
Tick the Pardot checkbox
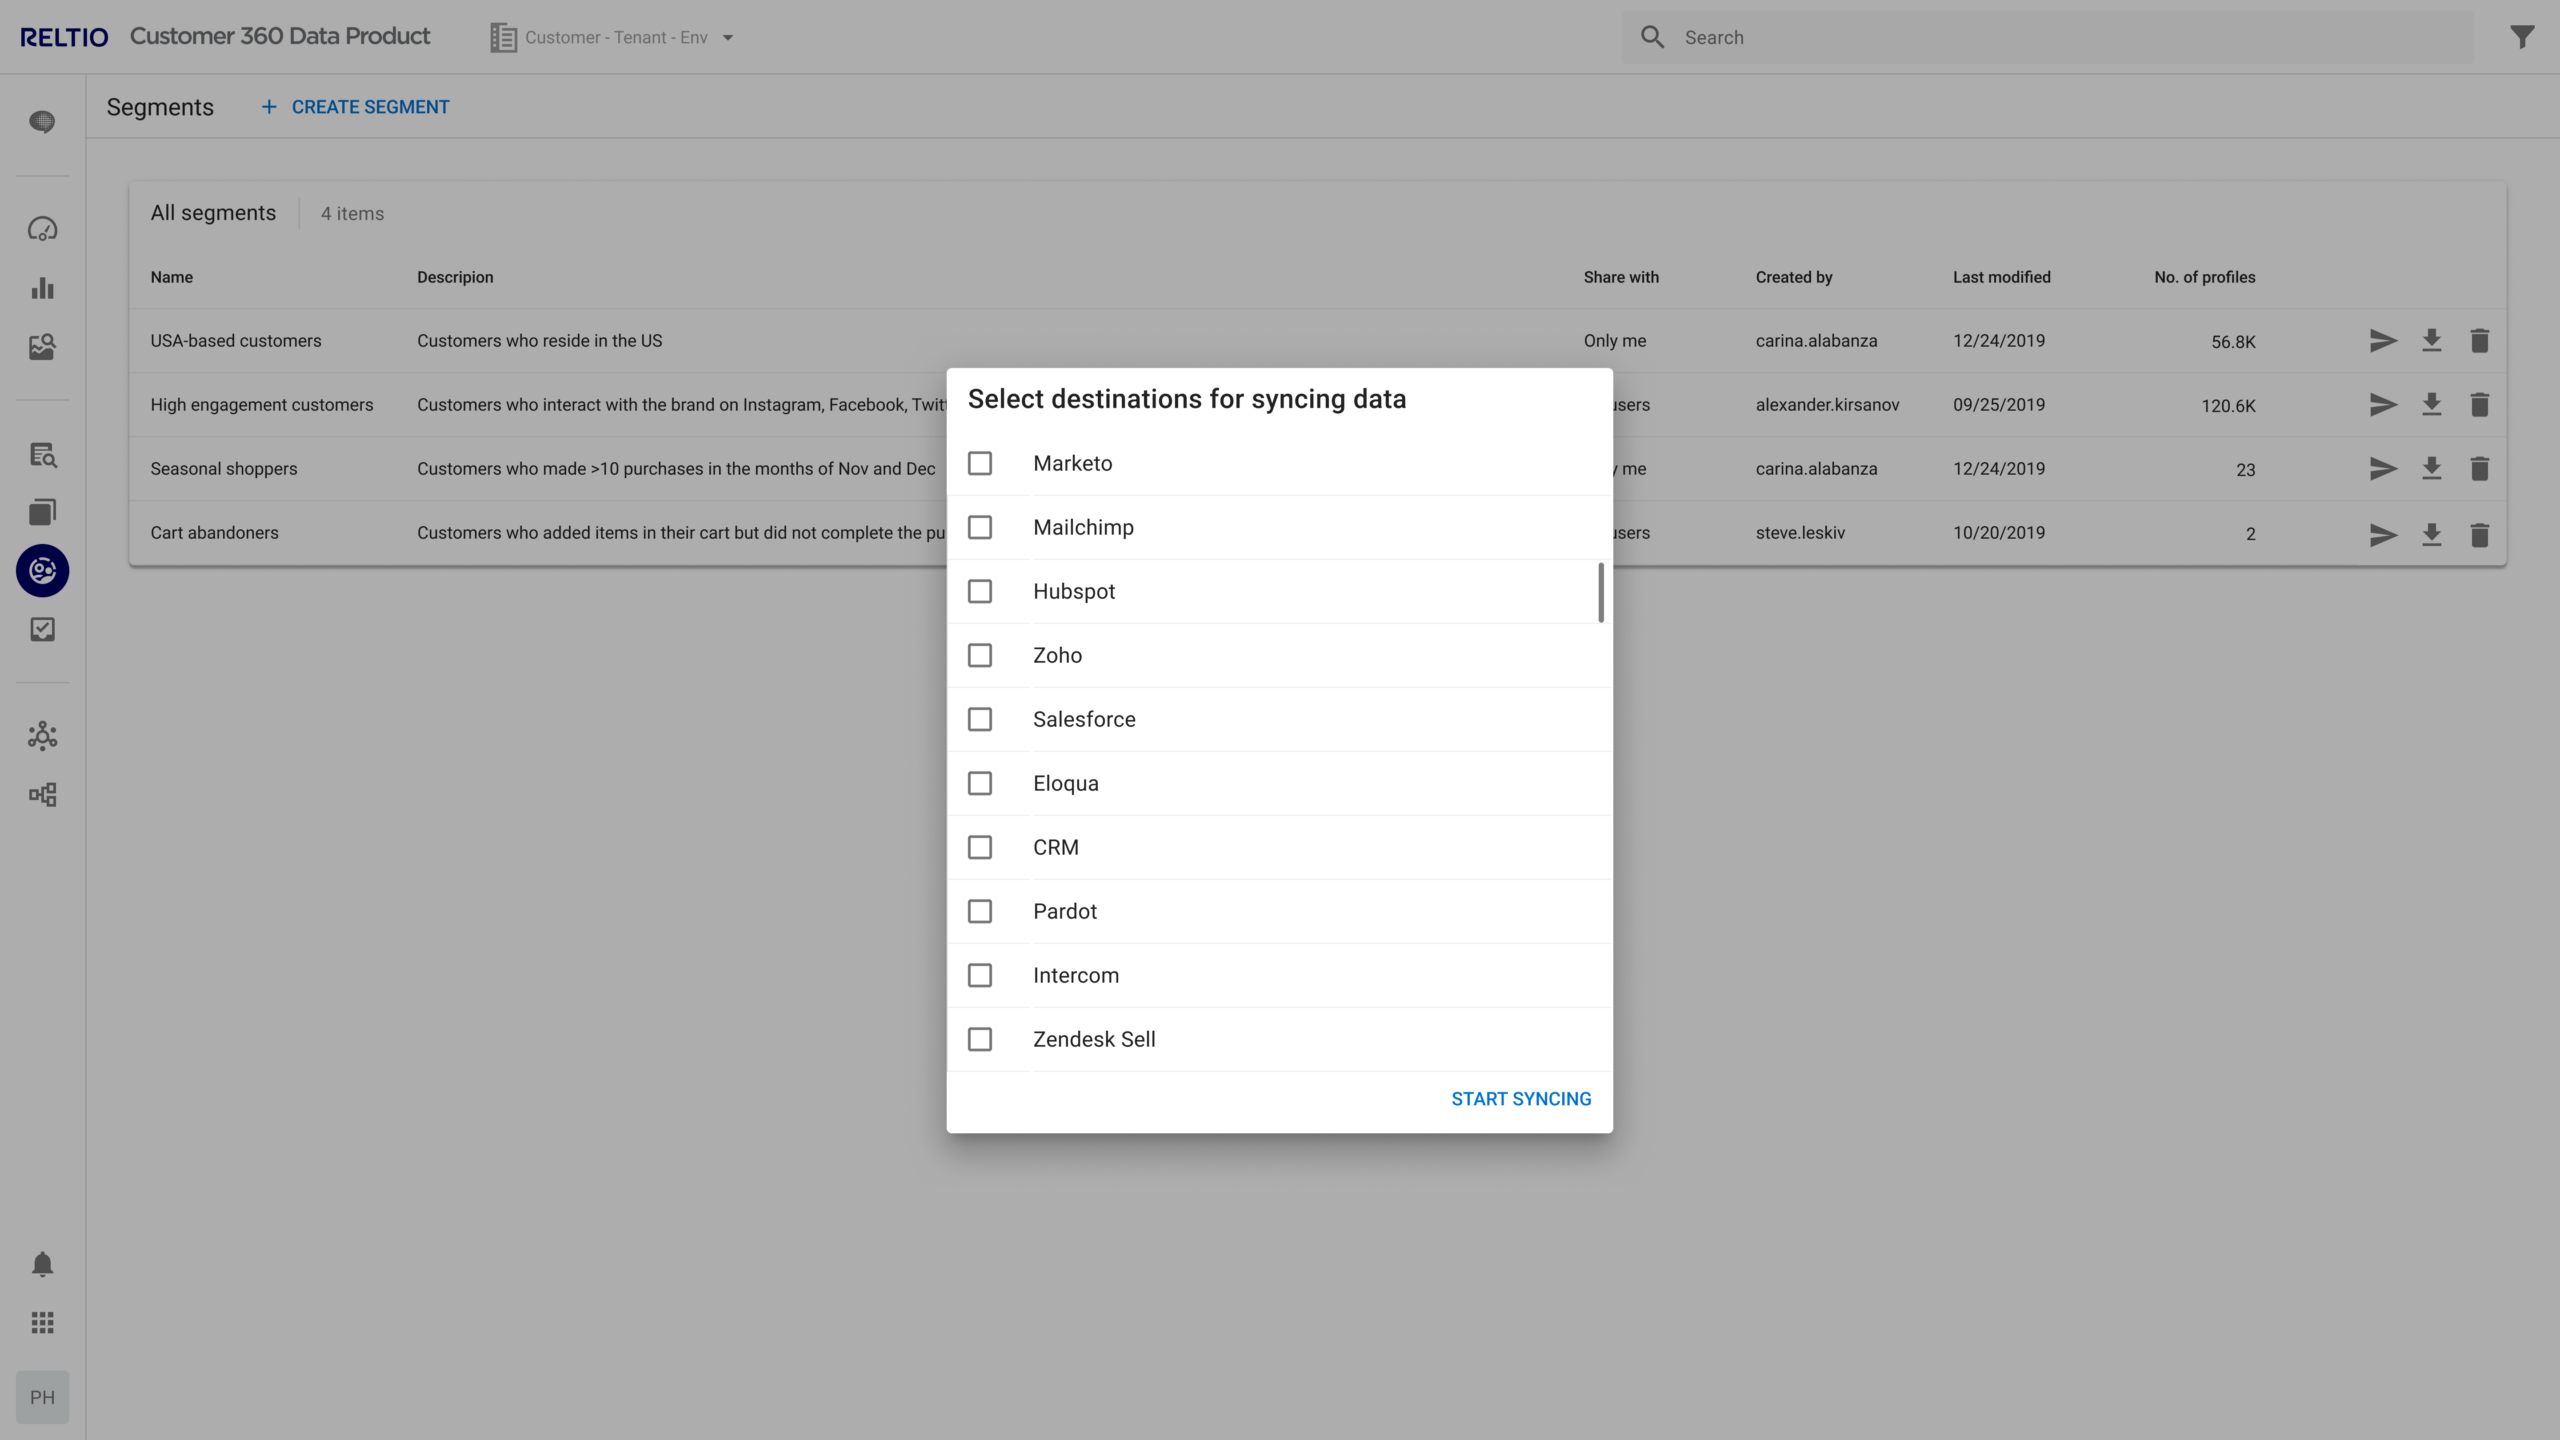[980, 911]
